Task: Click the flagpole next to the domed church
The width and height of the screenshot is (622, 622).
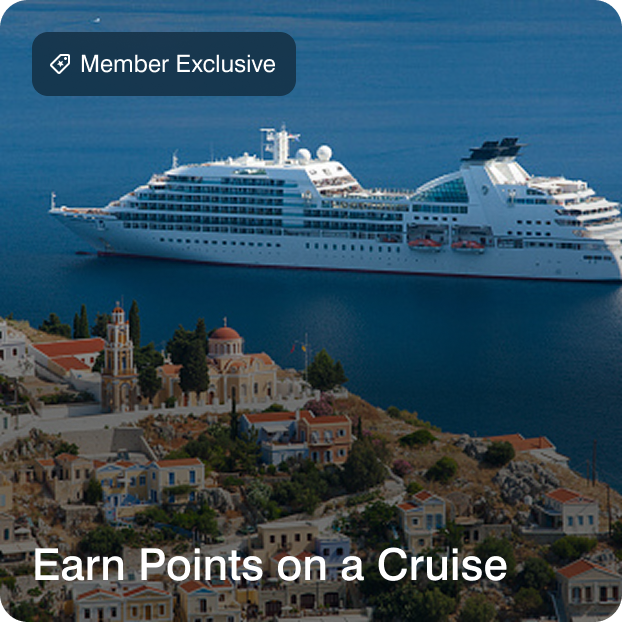Action: [305, 357]
